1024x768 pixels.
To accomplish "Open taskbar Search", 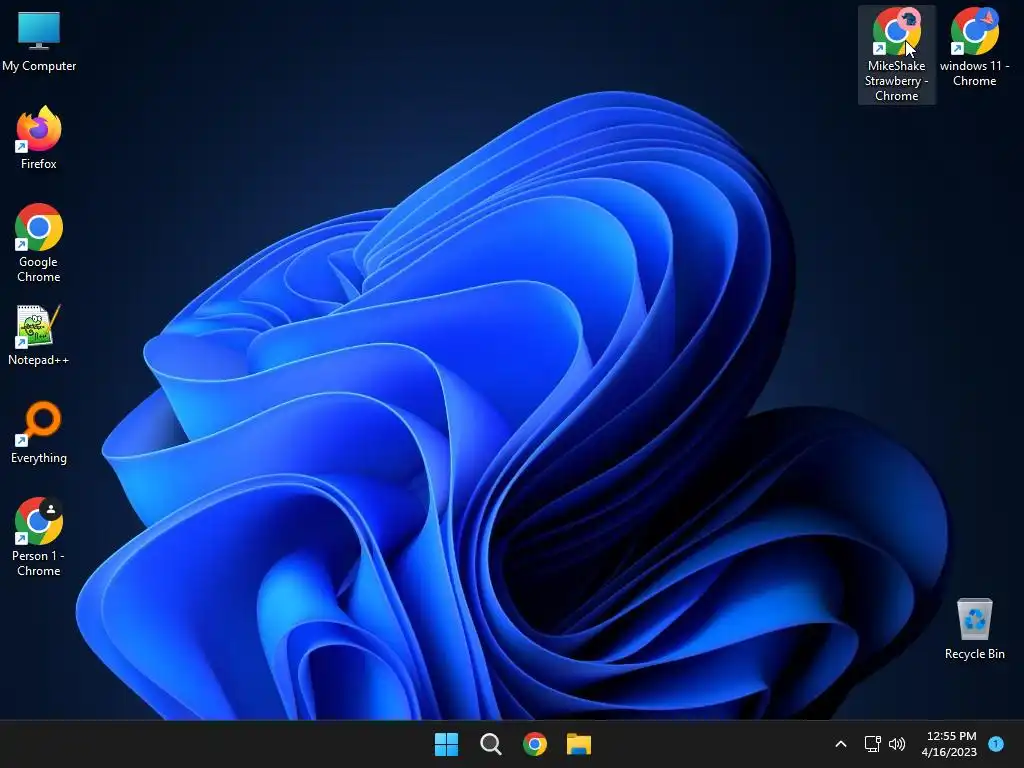I will pos(490,744).
